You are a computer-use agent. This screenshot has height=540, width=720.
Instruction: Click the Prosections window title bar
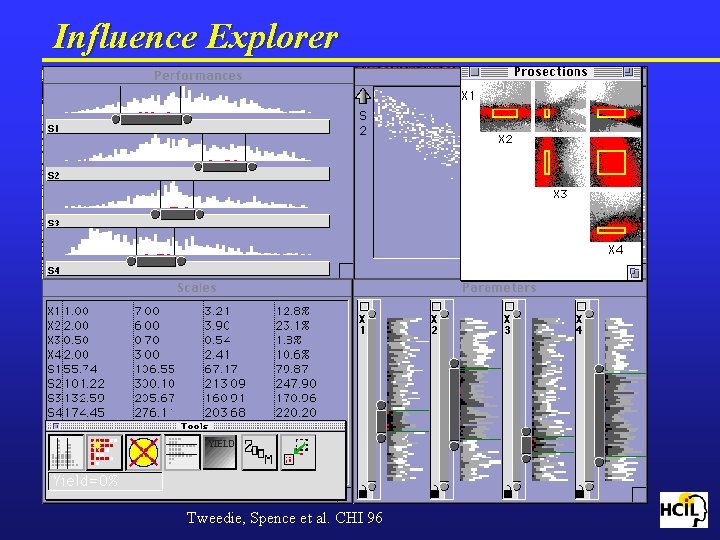point(551,72)
